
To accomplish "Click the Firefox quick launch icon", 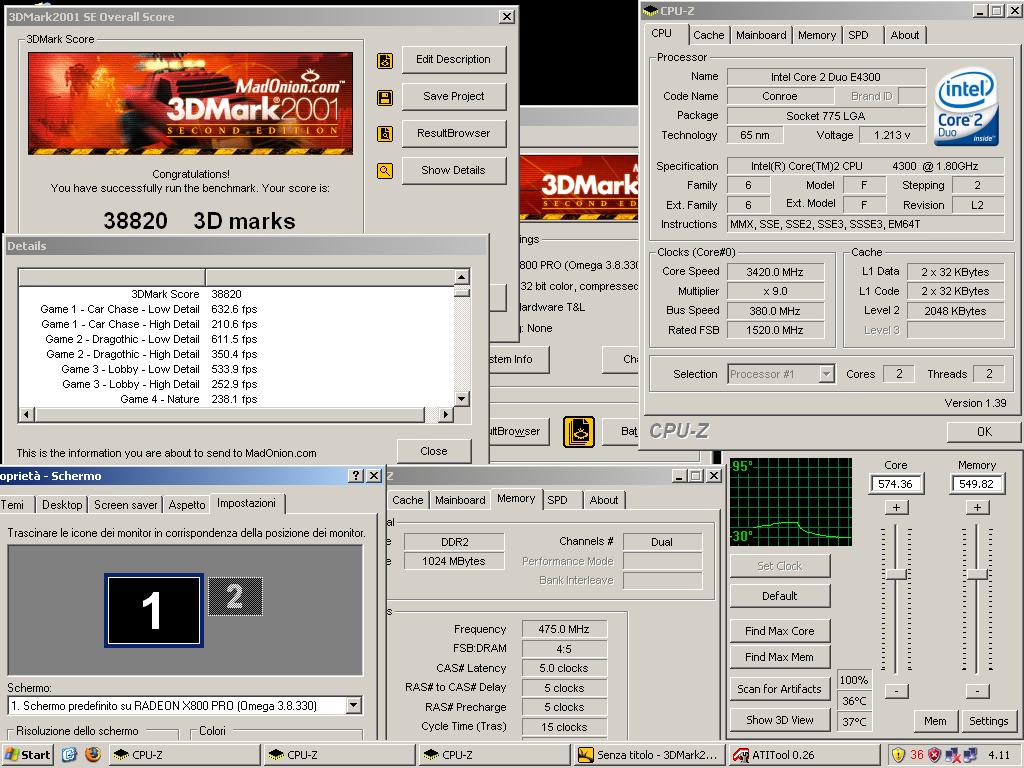I will [x=93, y=755].
